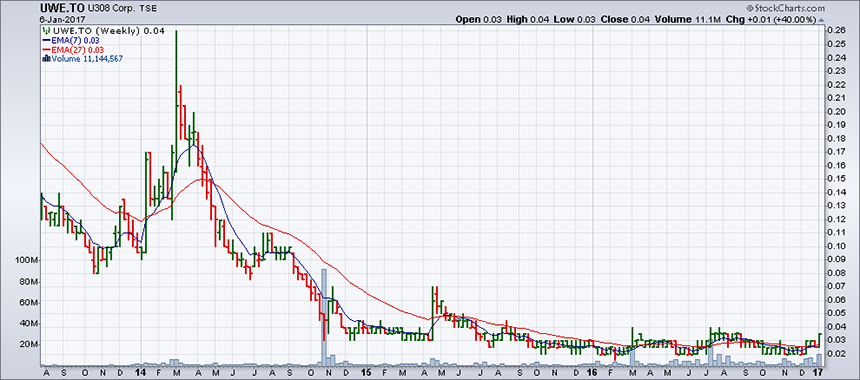Click the up triangle after the Chg value

click(x=821, y=20)
